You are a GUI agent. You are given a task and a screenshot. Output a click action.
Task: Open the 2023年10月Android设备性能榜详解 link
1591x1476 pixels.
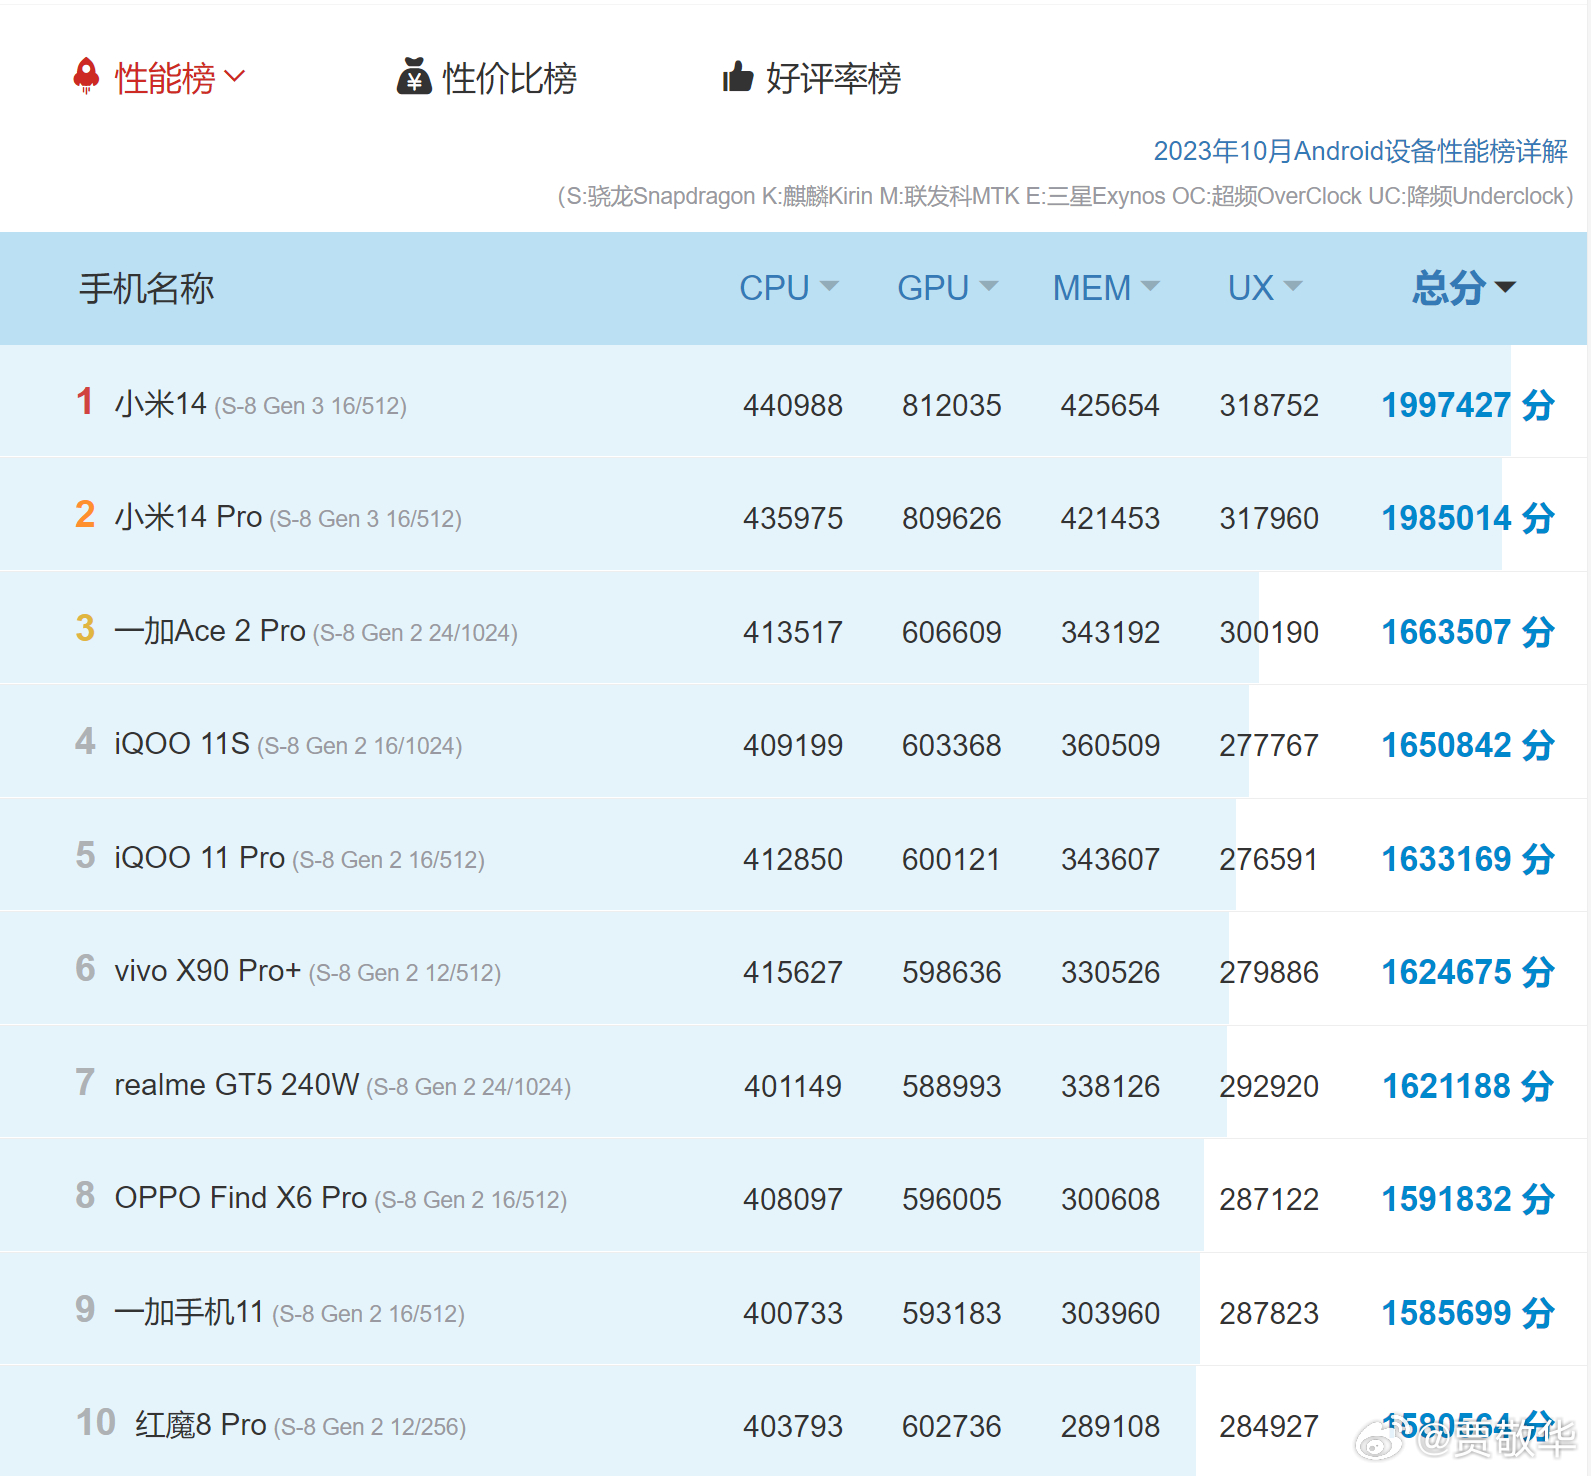(1360, 151)
